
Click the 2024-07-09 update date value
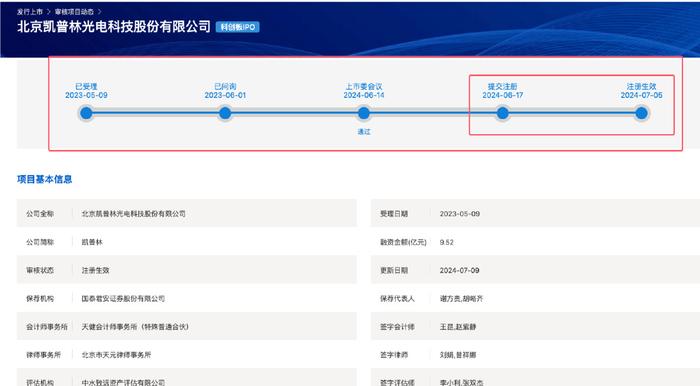459,270
